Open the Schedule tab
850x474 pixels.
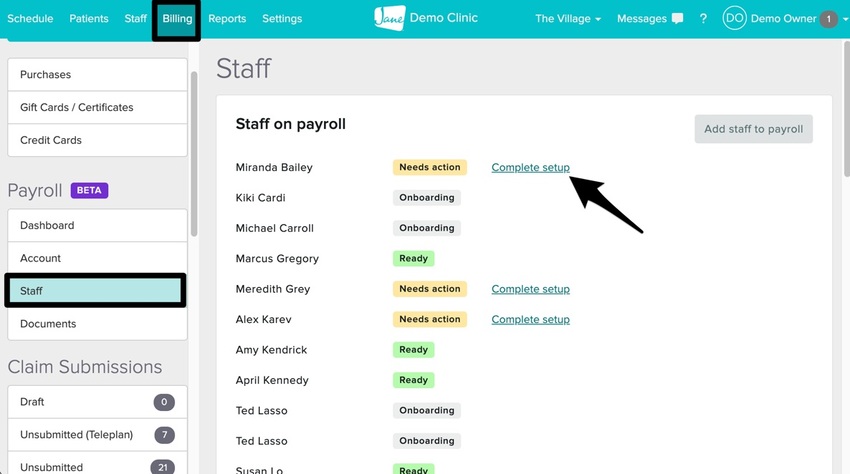[x=30, y=19]
